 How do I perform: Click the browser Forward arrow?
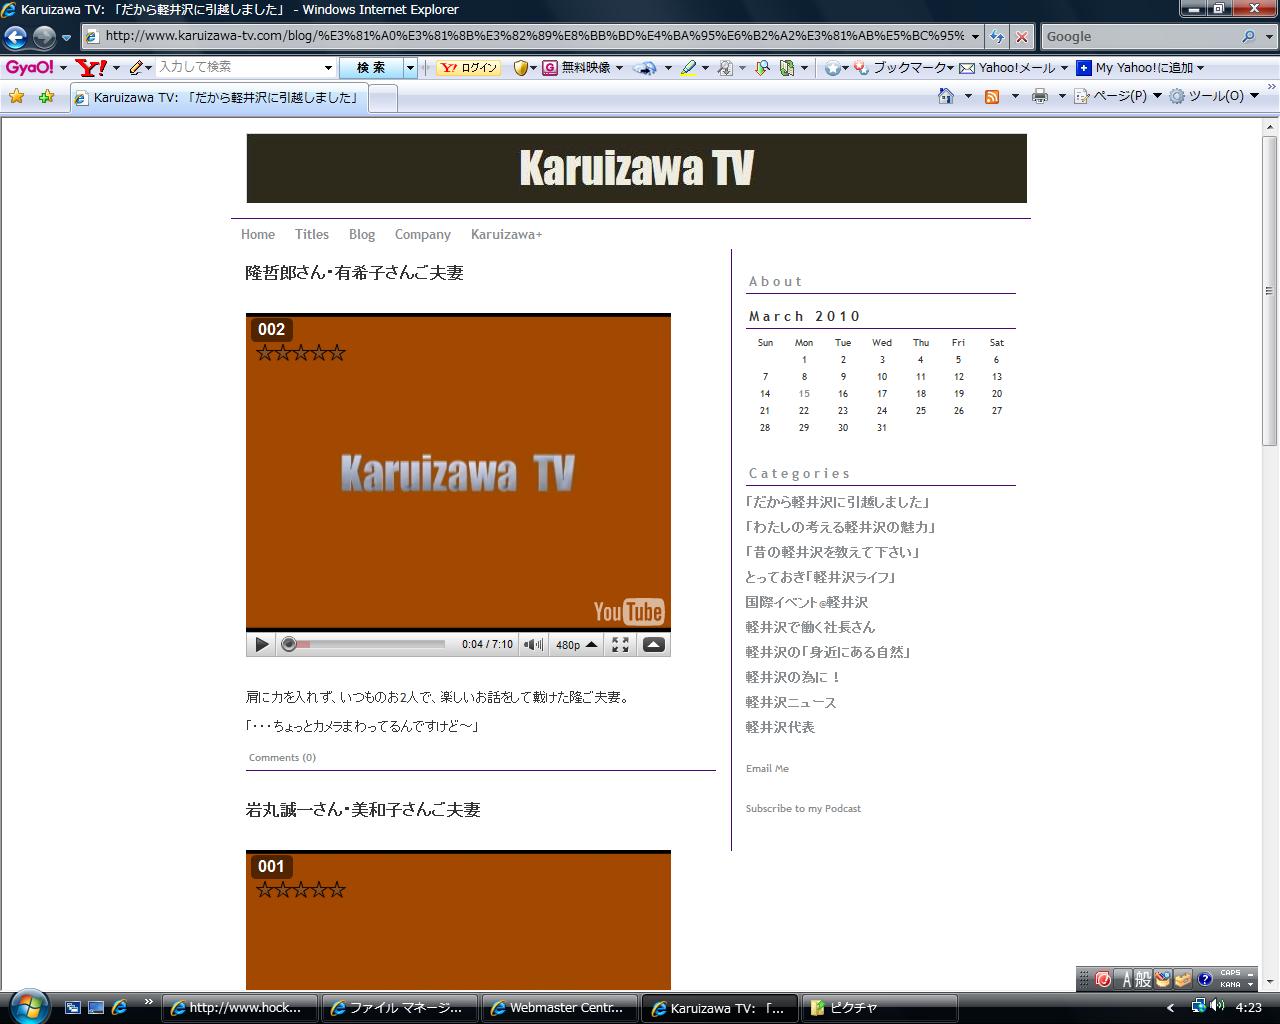pos(44,38)
